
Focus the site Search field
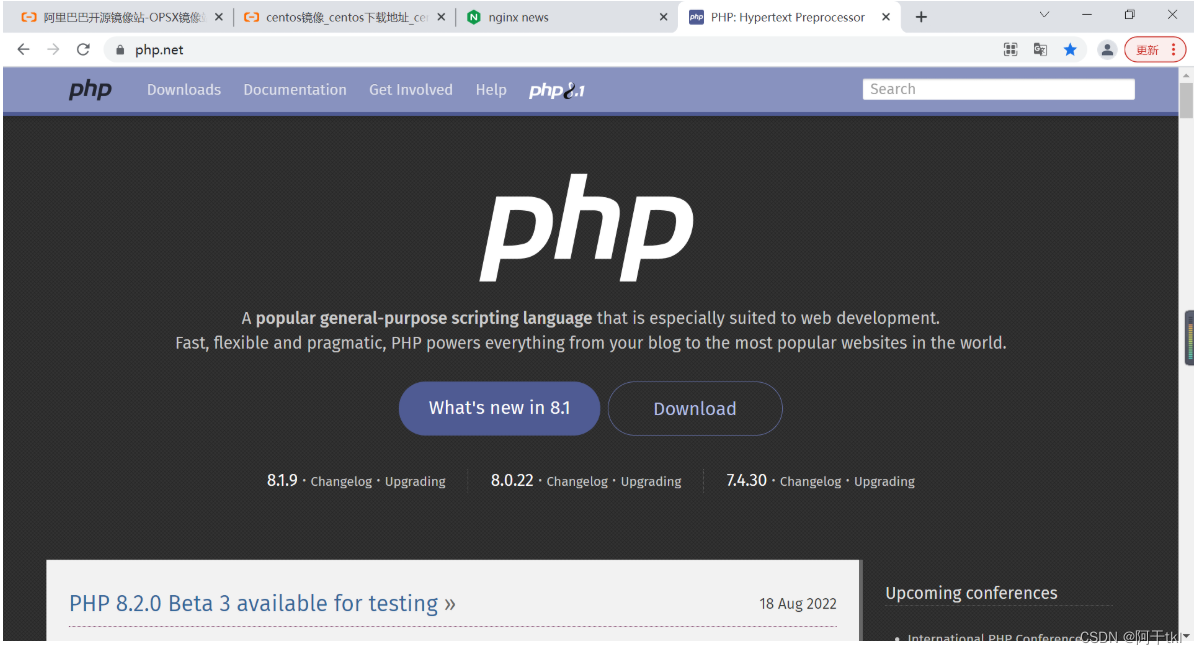[x=999, y=89]
